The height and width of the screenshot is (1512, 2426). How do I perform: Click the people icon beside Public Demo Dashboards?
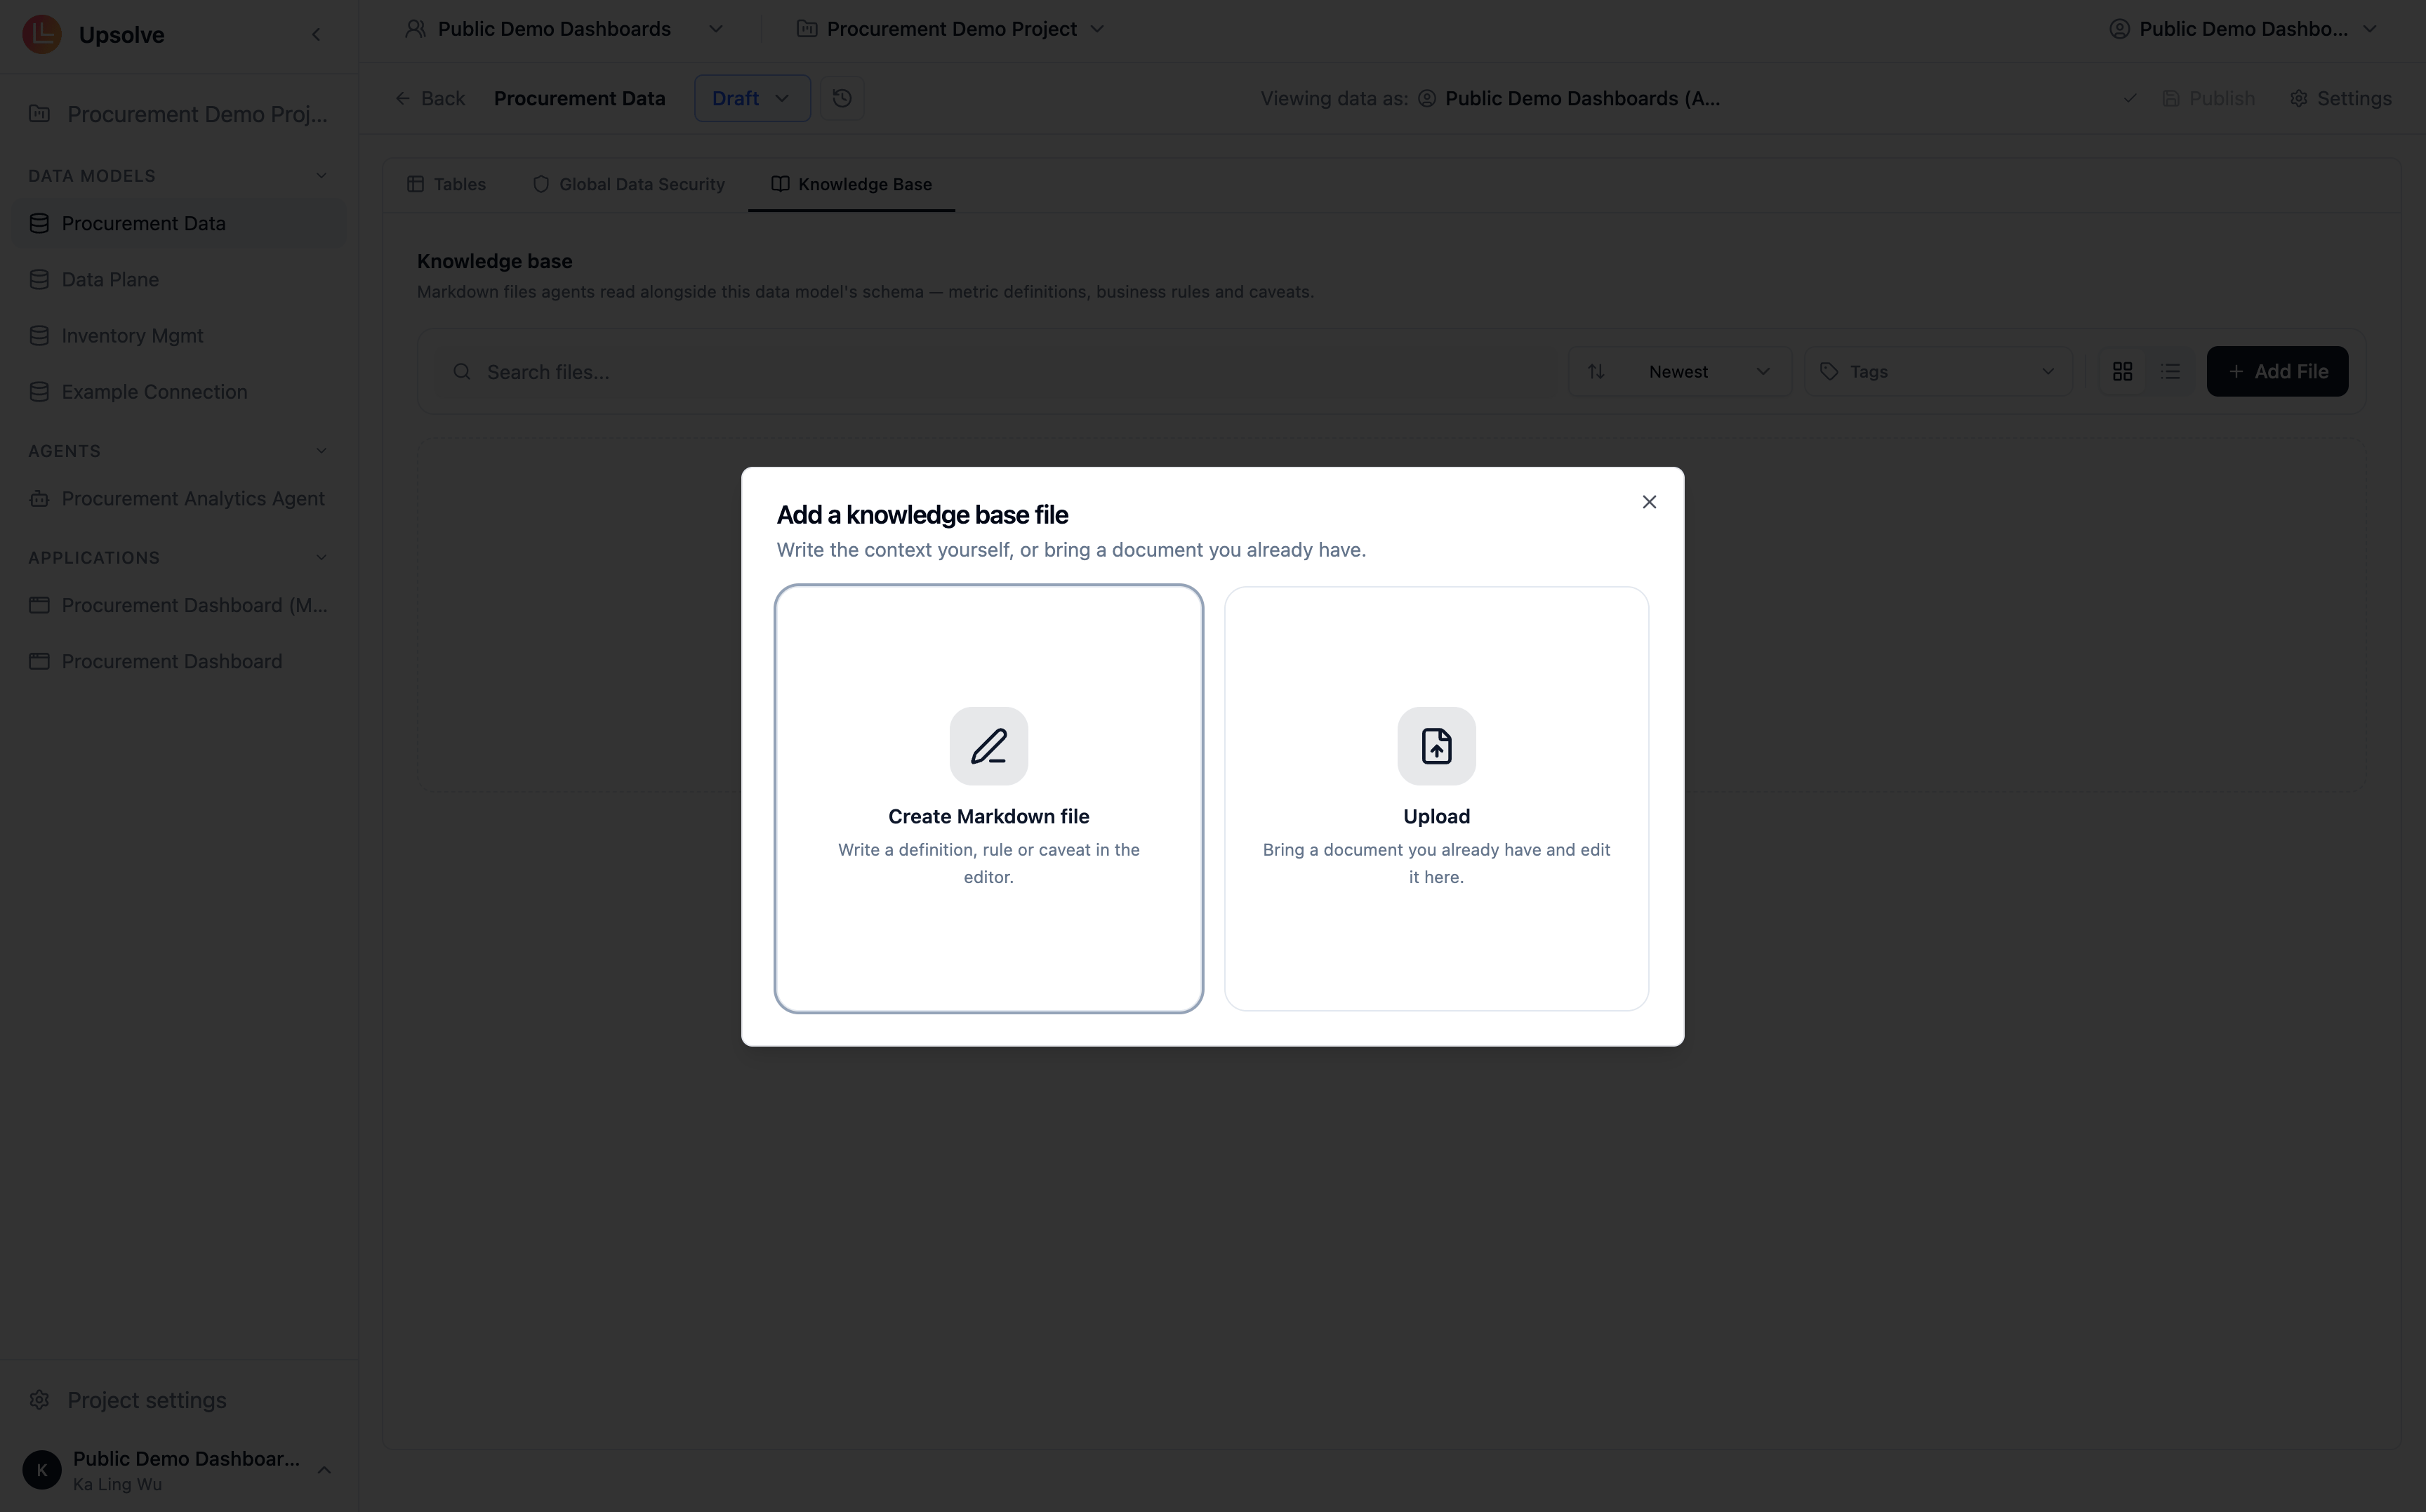coord(415,29)
